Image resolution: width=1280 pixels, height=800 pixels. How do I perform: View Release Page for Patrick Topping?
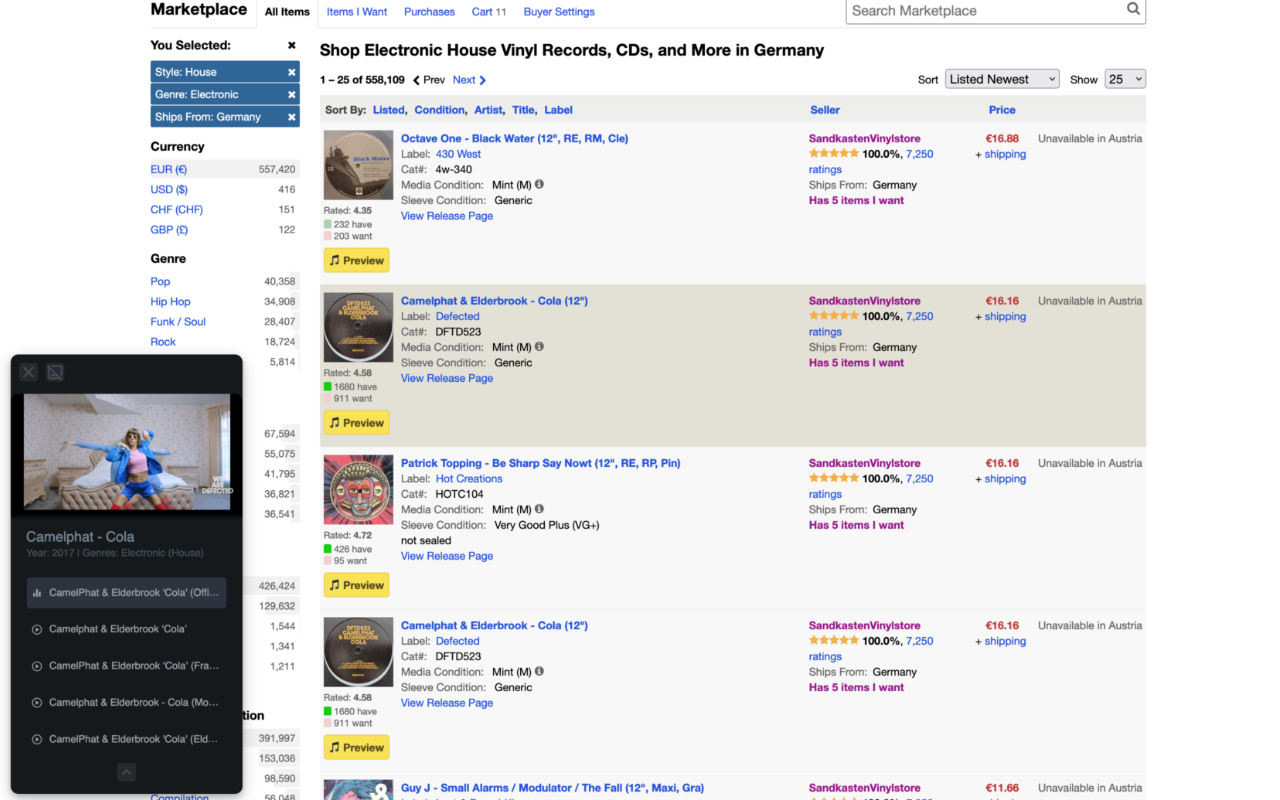[x=447, y=556]
